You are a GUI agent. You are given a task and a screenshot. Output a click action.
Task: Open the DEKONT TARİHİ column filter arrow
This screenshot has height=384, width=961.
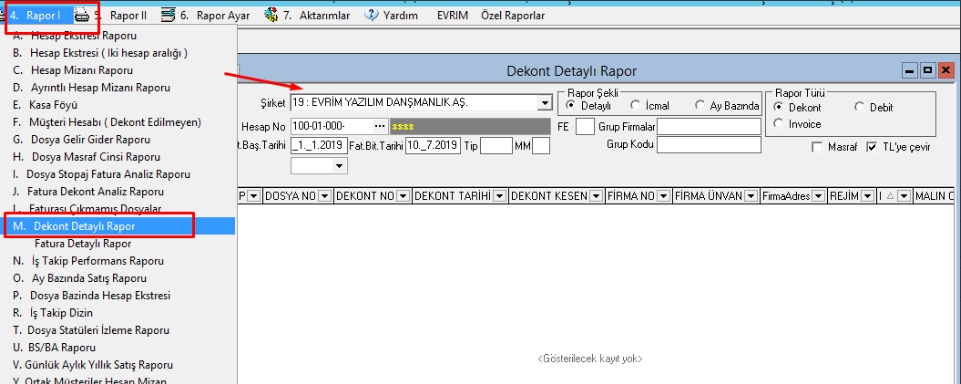point(499,196)
